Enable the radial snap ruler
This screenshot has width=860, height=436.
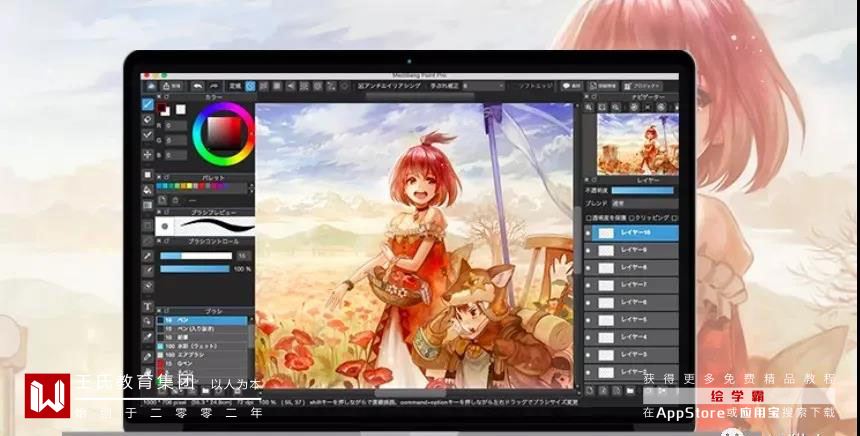click(304, 86)
